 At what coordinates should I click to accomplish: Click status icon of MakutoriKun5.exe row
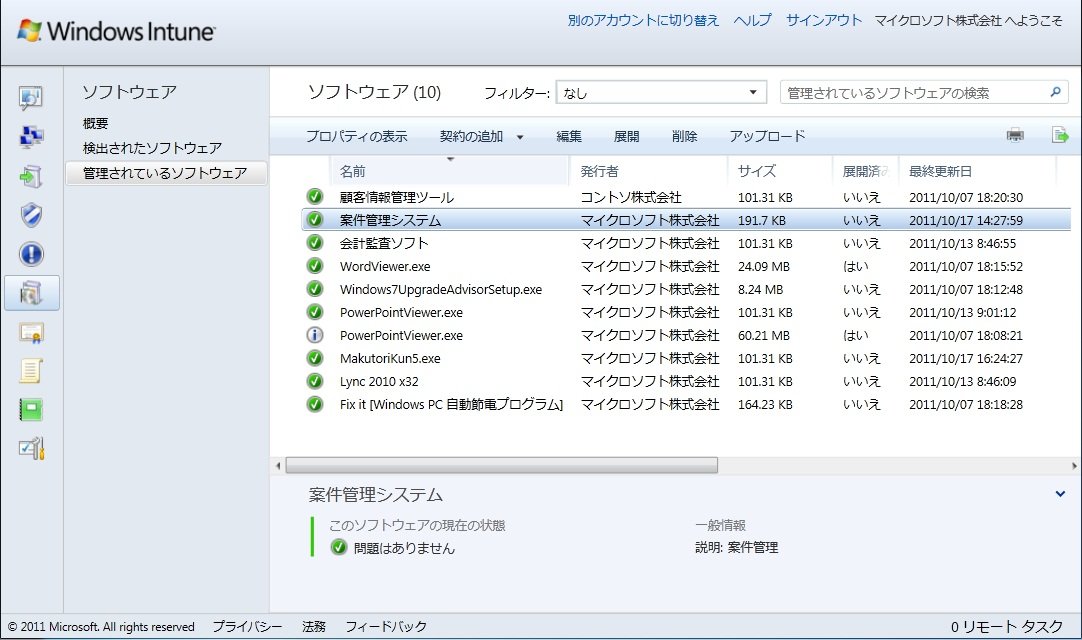pos(315,358)
